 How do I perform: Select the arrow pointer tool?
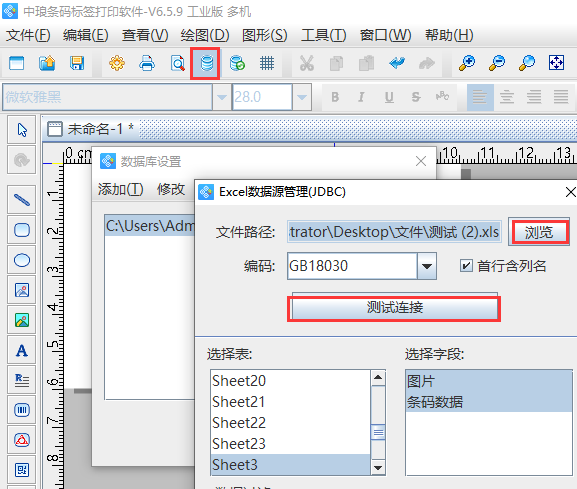coord(22,130)
